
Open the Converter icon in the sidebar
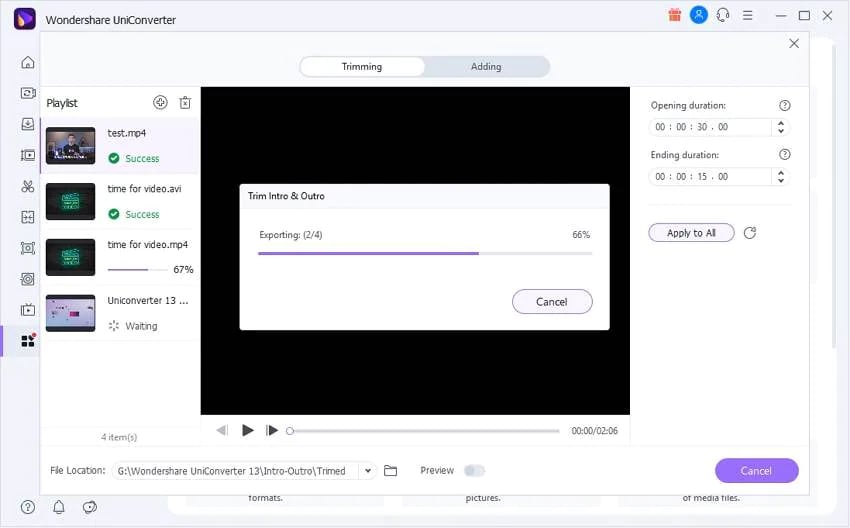(28, 93)
